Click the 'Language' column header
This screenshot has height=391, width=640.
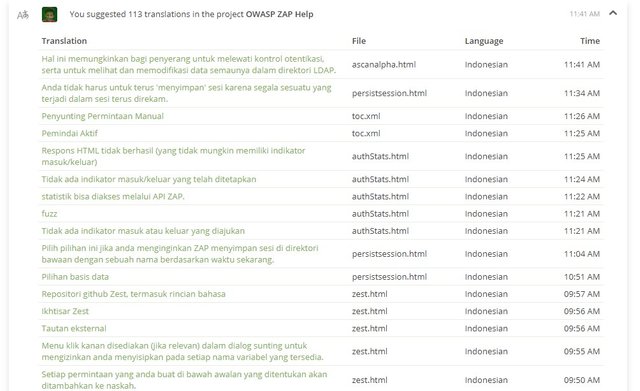click(x=484, y=41)
